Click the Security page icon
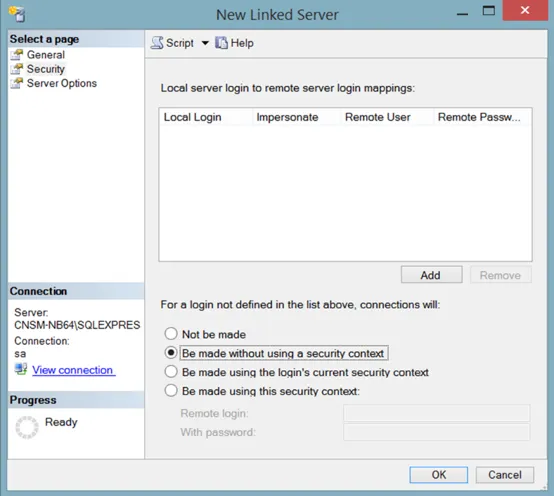 point(17,69)
